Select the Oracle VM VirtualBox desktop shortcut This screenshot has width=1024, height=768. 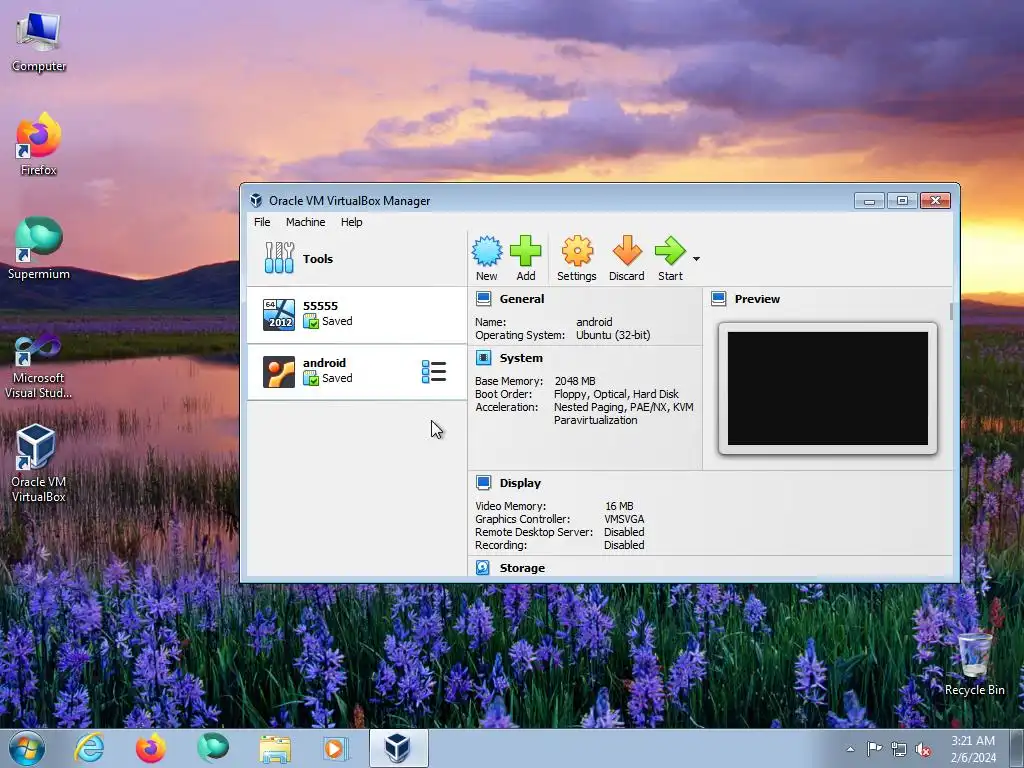(39, 464)
